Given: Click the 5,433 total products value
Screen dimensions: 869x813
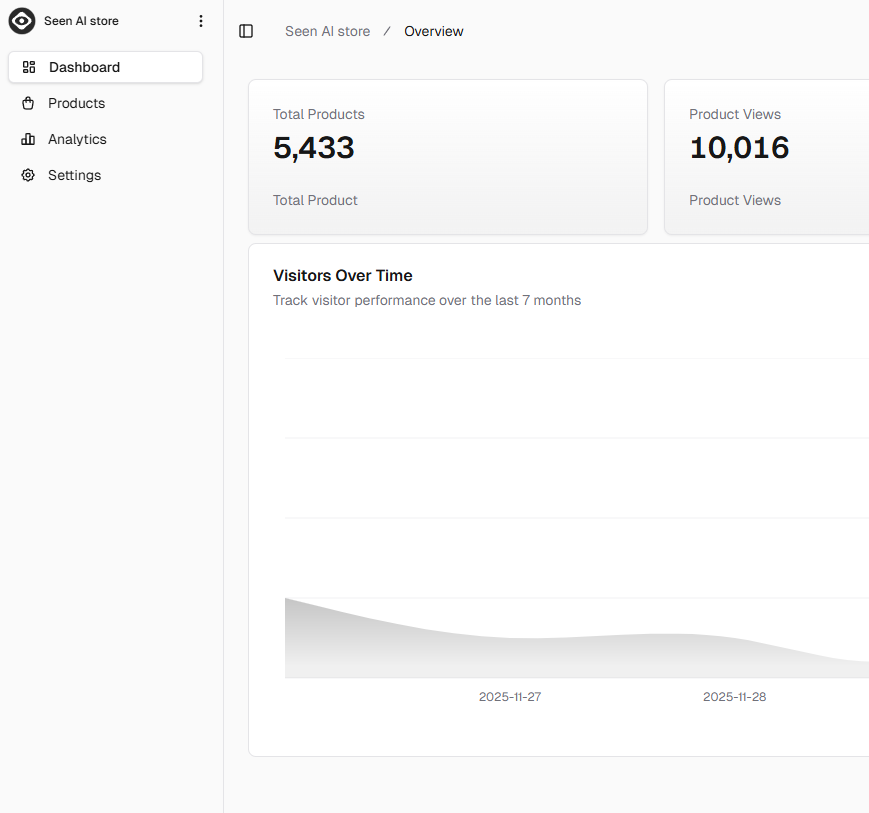Looking at the screenshot, I should (313, 148).
